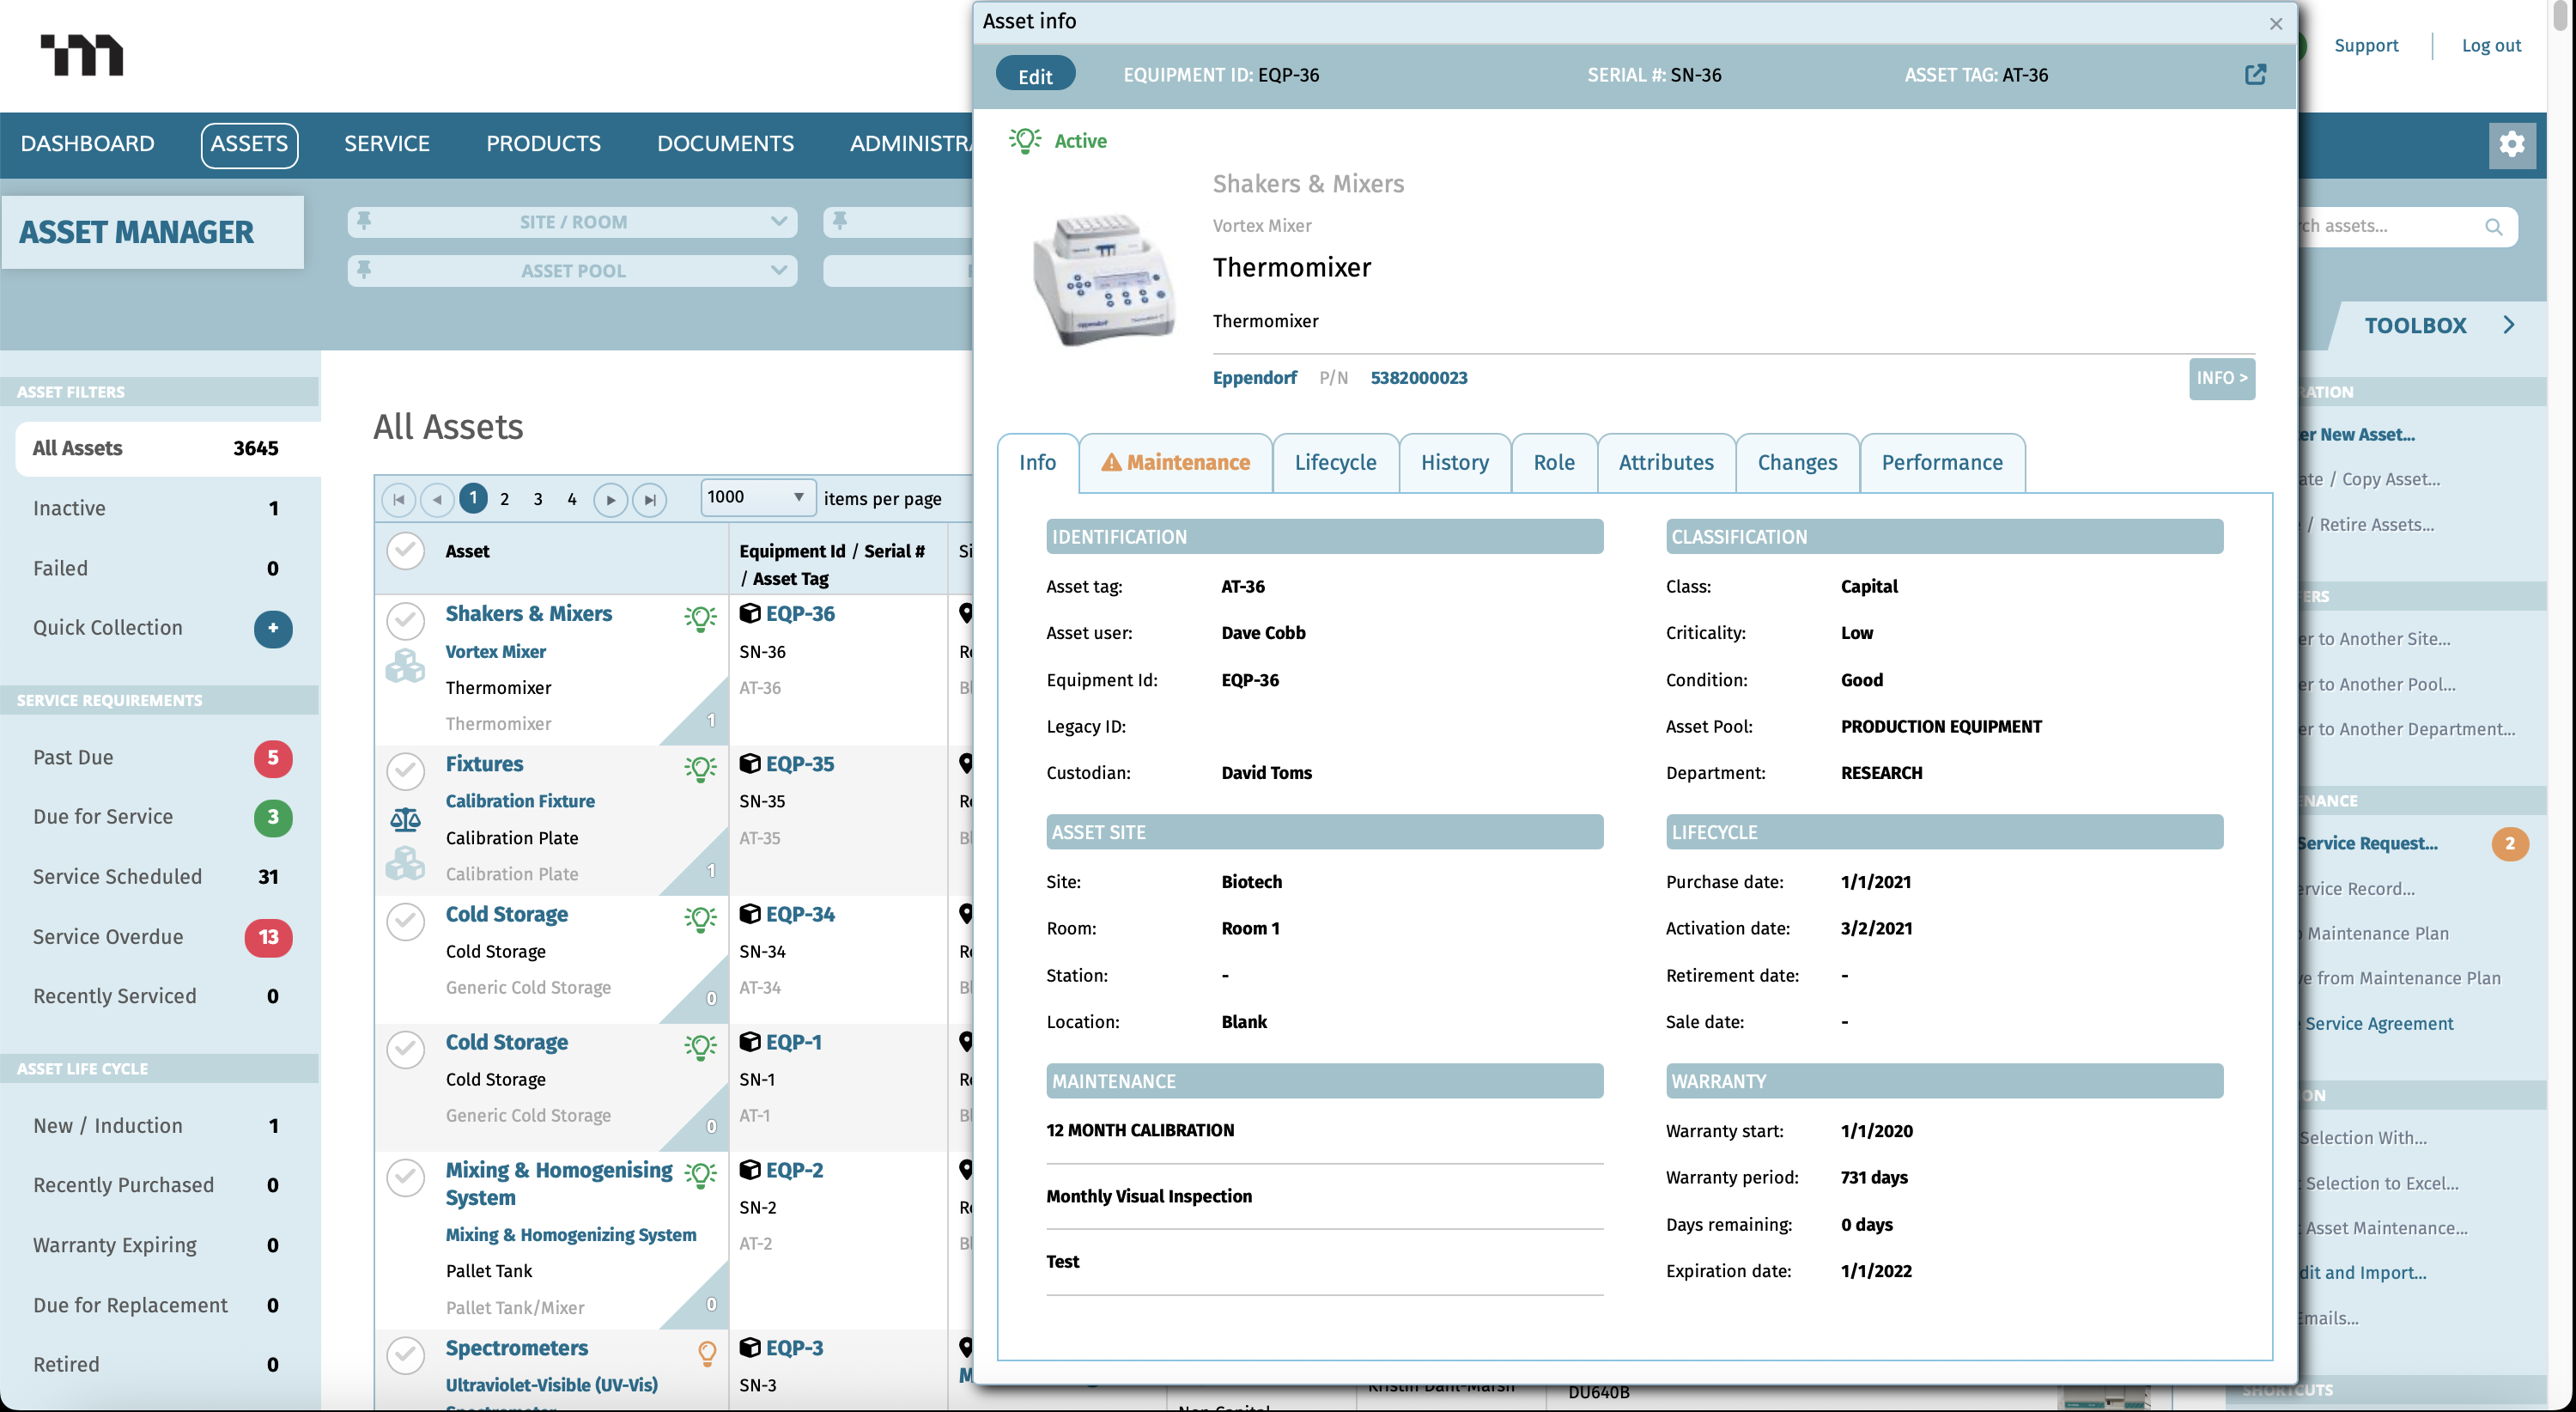Click the calibration scale icon on Fixtures row
Screen dimensions: 2576x1412
point(405,820)
